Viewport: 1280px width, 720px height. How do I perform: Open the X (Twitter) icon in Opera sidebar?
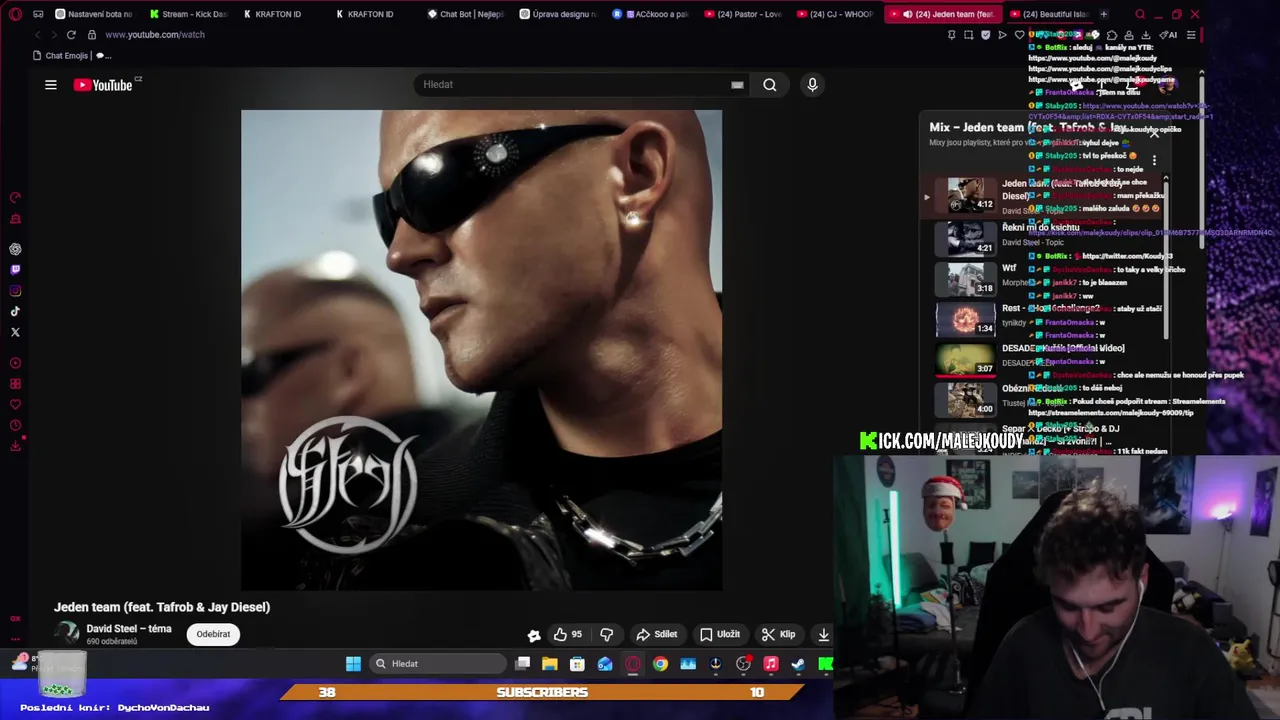15,332
